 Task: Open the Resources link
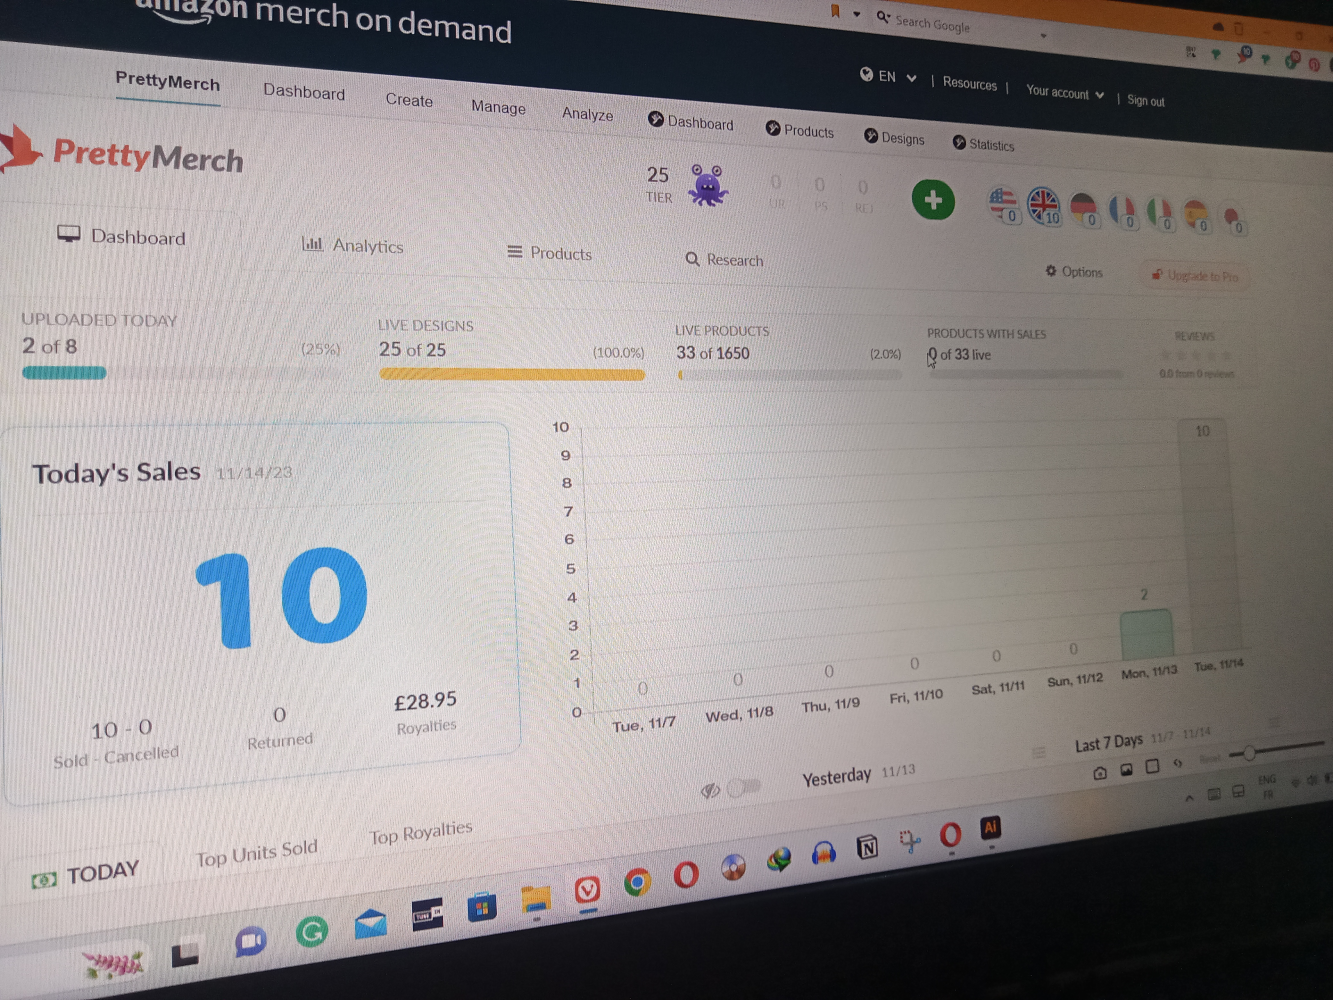pyautogui.click(x=970, y=83)
